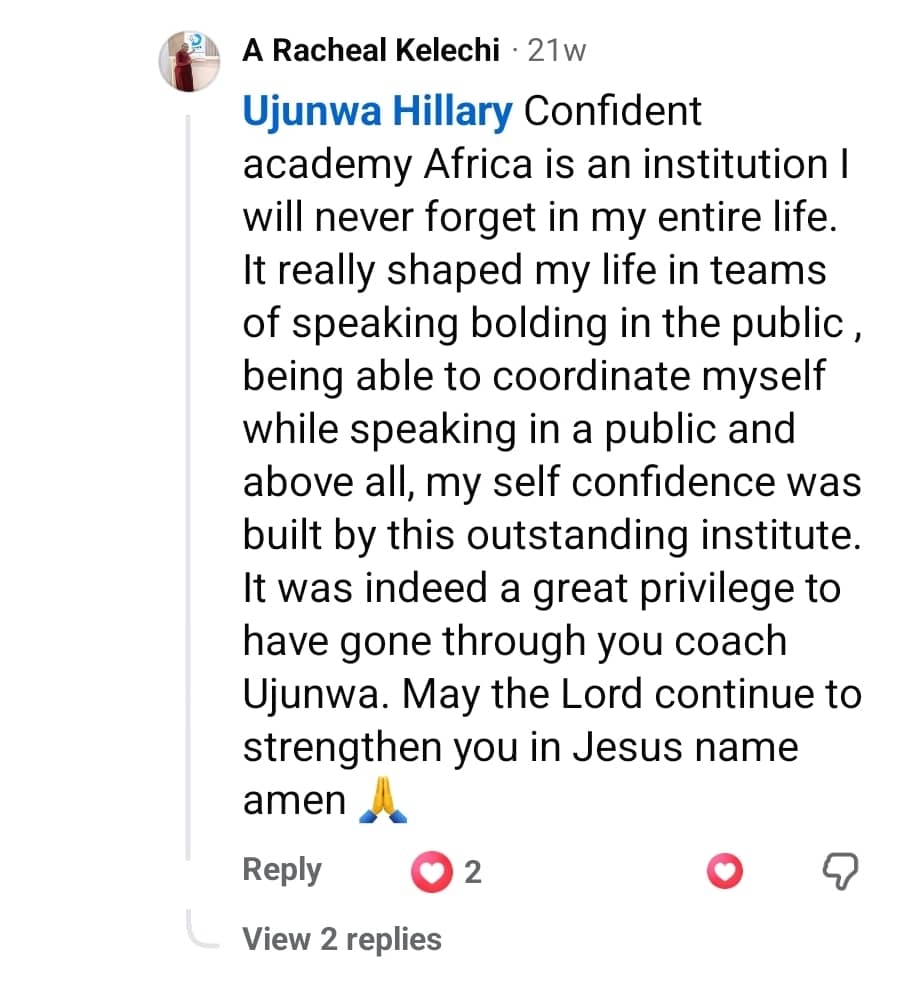Click the words Jesus name in the comment
Image resolution: width=904 pixels, height=987 pixels.
click(x=687, y=747)
